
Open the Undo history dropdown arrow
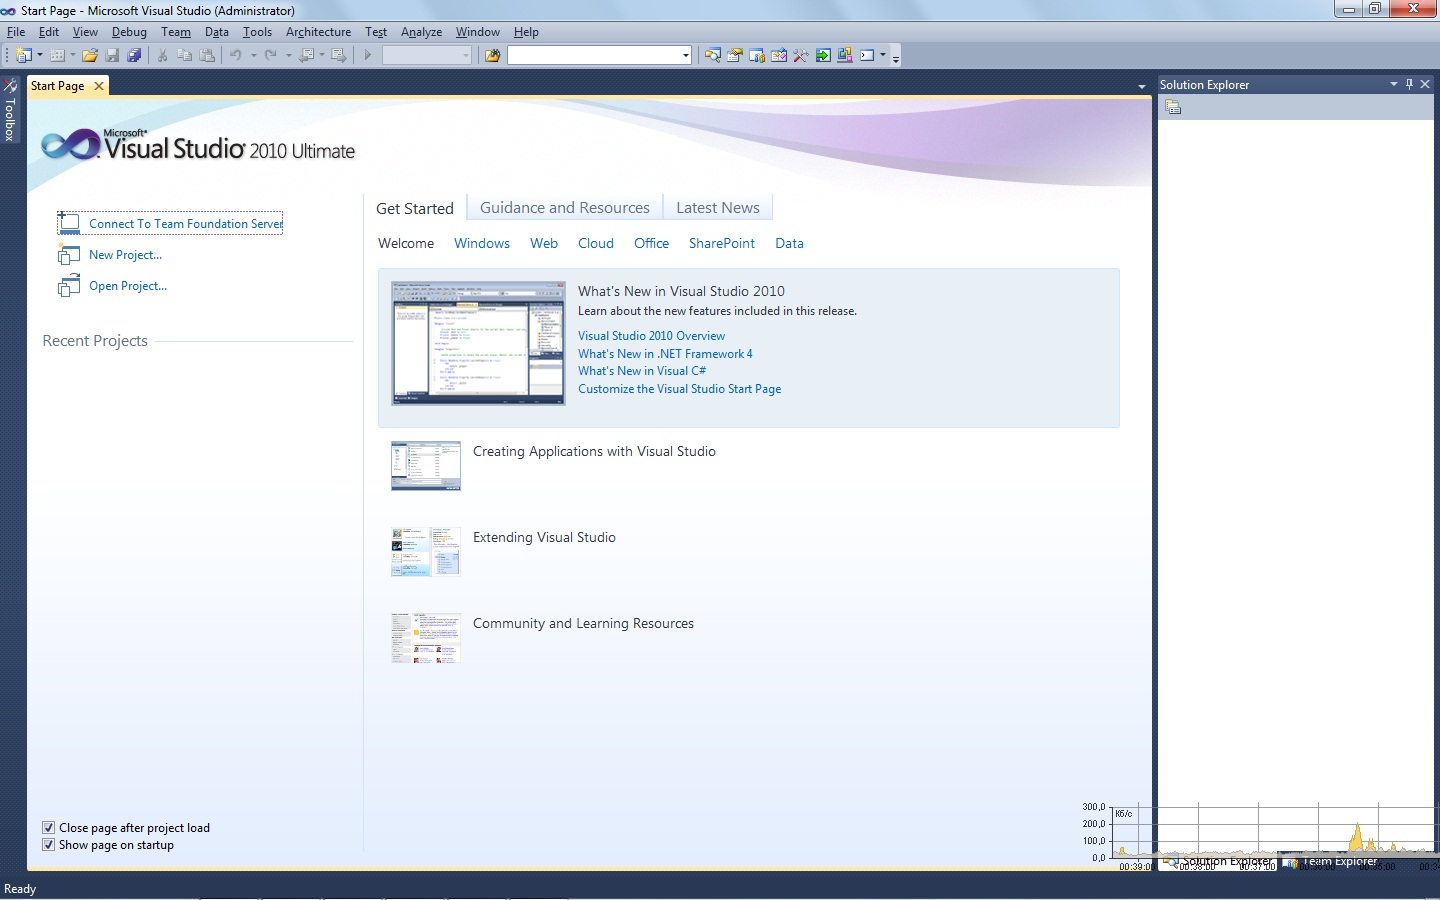coord(253,55)
